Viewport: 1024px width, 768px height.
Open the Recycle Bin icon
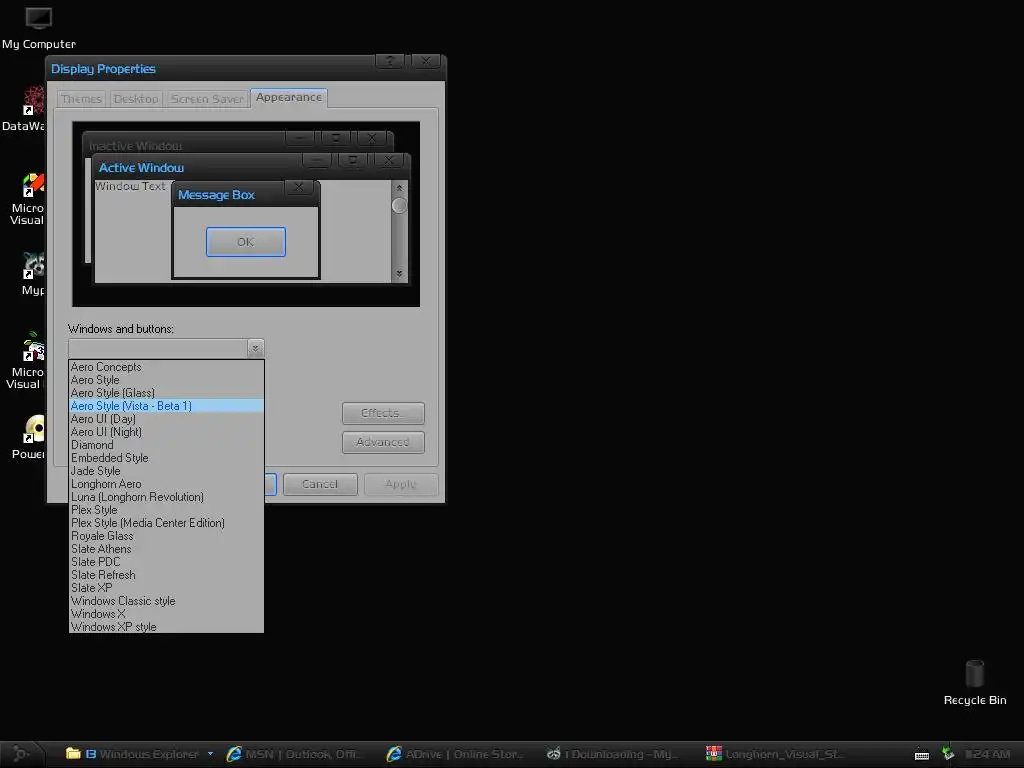tap(974, 682)
